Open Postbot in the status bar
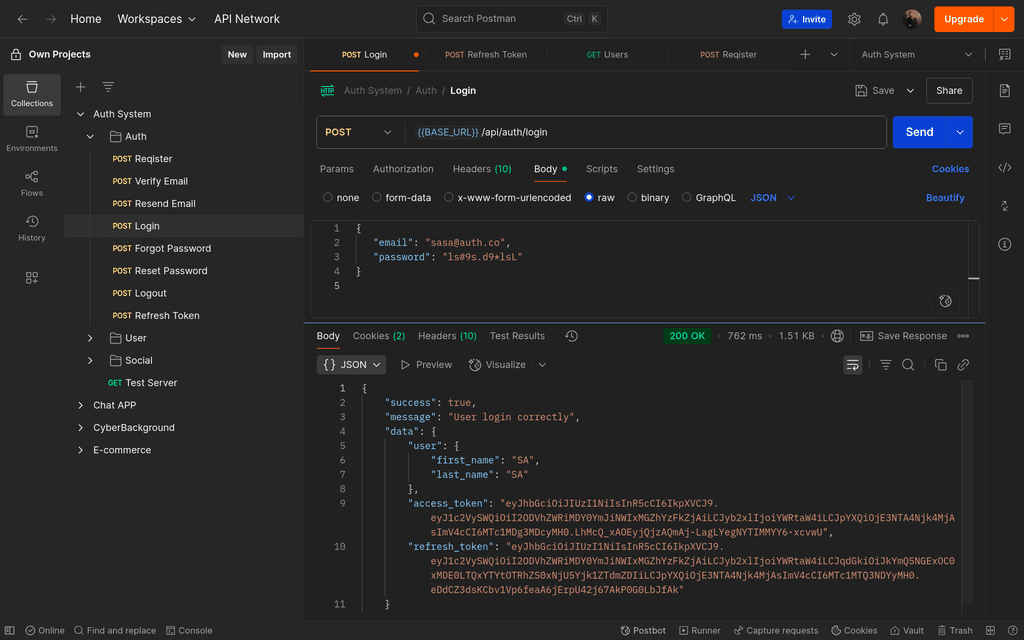The image size is (1024, 640). (x=643, y=630)
